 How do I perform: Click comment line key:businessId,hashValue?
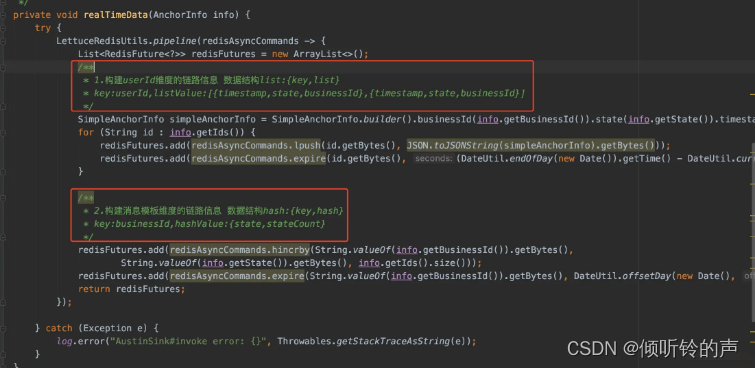click(x=204, y=224)
